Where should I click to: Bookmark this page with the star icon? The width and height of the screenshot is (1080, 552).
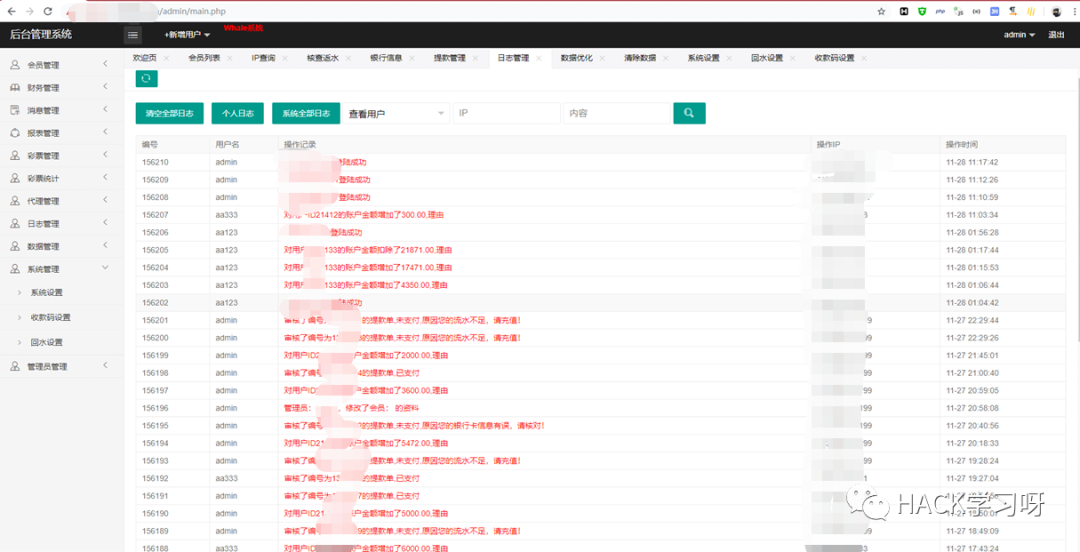click(881, 11)
